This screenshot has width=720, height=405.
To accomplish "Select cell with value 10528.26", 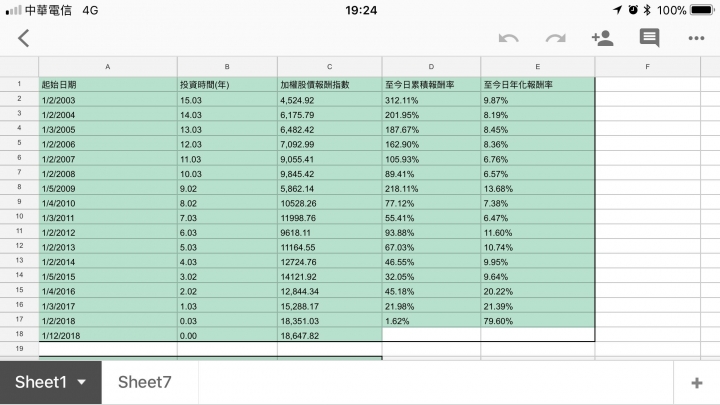I will tap(330, 202).
